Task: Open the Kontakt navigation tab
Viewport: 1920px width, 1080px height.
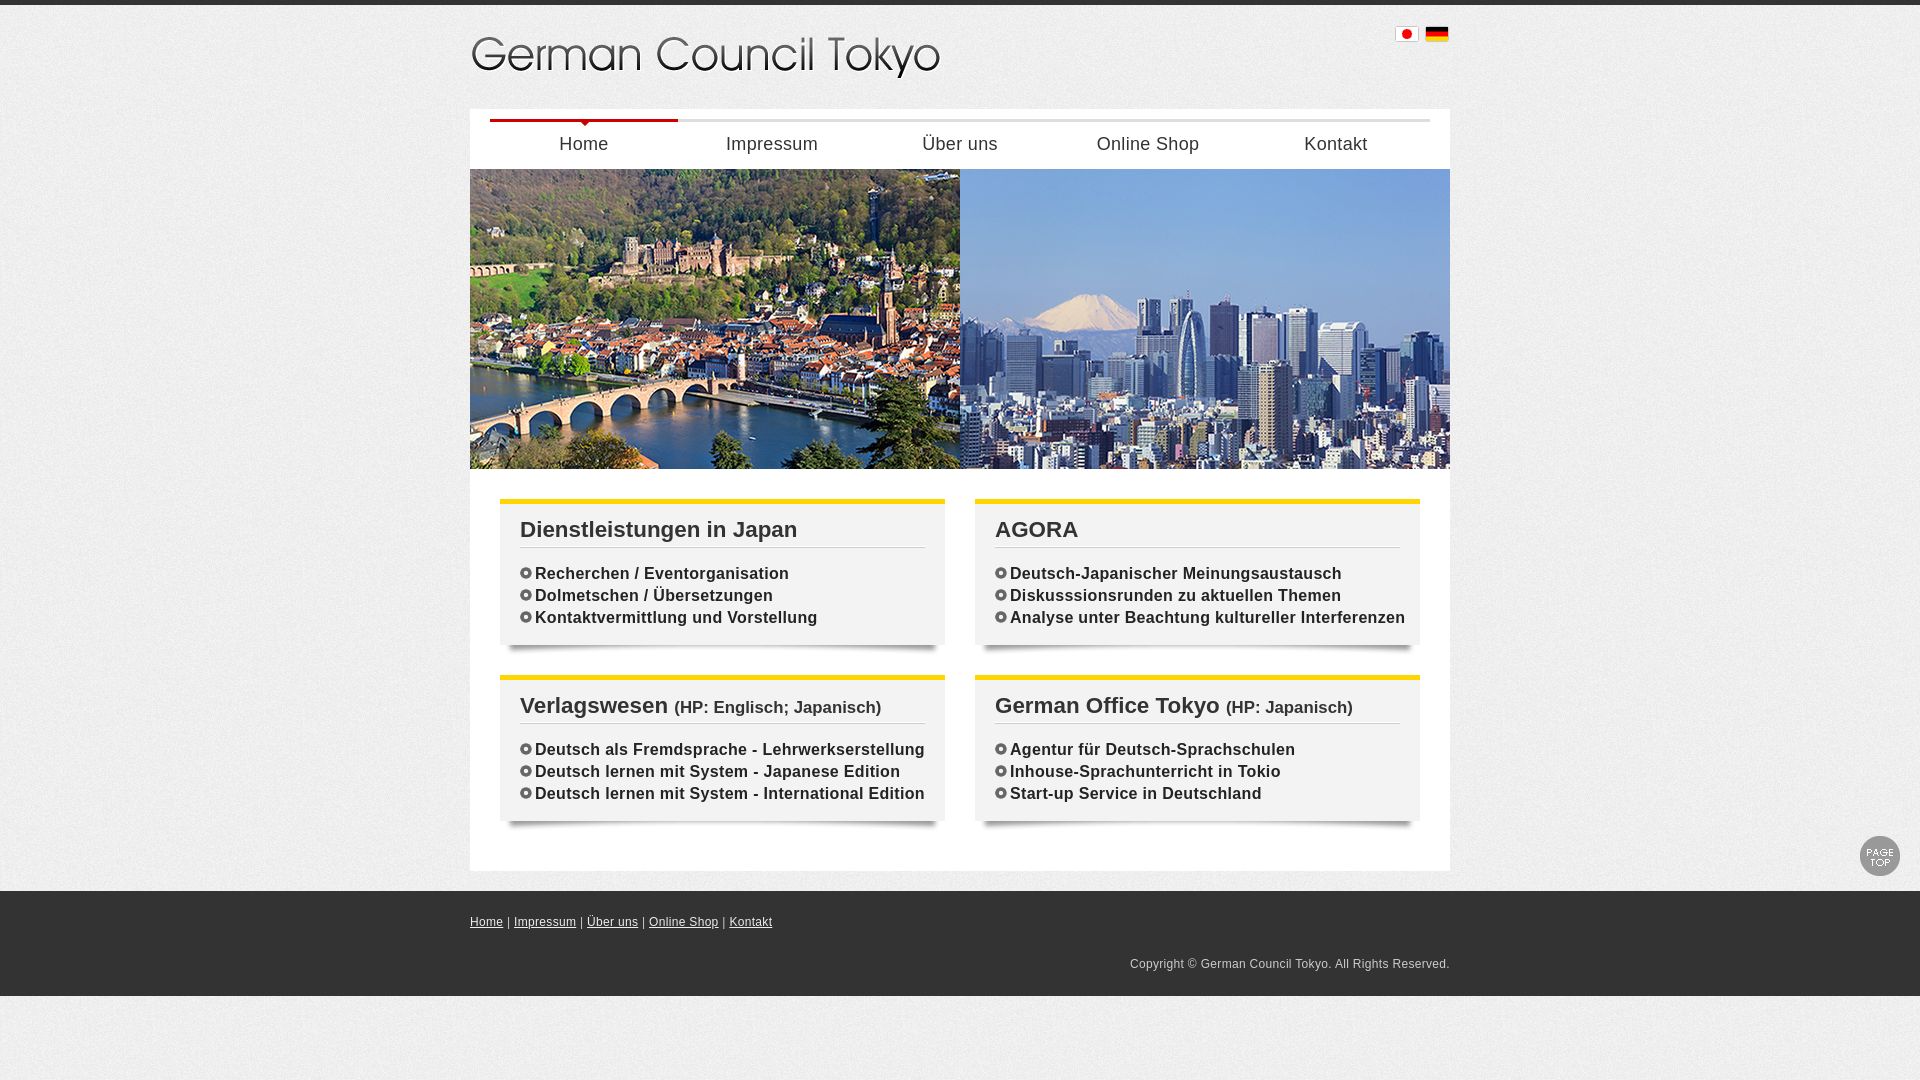Action: pyautogui.click(x=1336, y=144)
